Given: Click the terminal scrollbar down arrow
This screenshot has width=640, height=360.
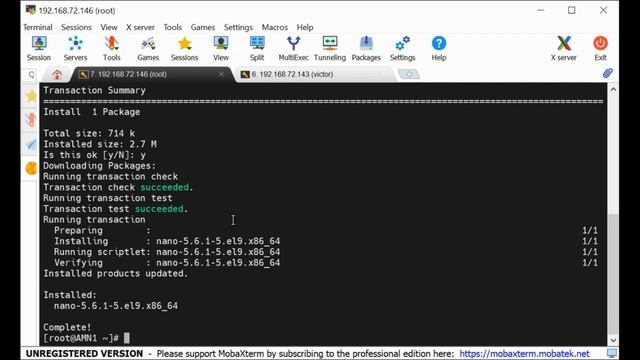Looking at the screenshot, I should pyautogui.click(x=613, y=340).
